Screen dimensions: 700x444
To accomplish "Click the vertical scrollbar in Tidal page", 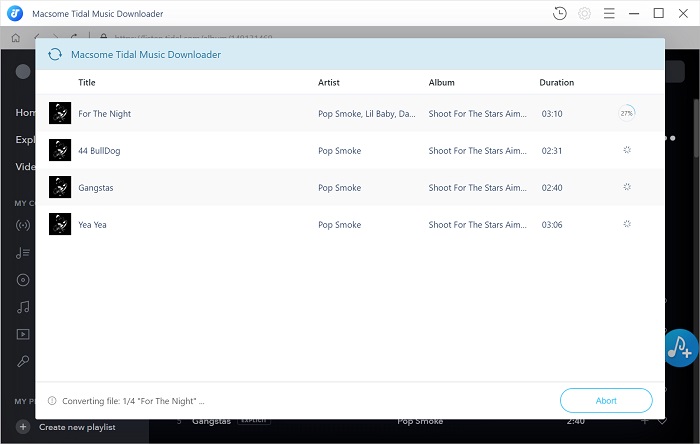I will 696,128.
